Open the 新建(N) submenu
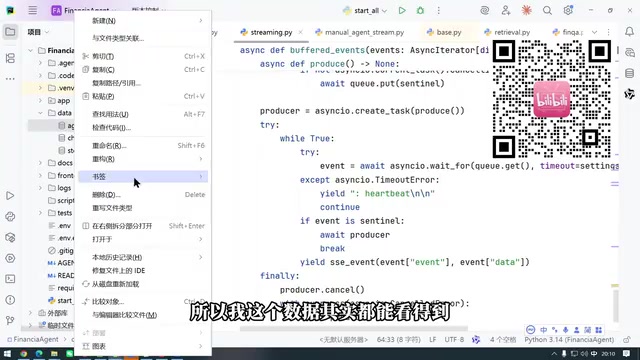 pyautogui.click(x=143, y=21)
